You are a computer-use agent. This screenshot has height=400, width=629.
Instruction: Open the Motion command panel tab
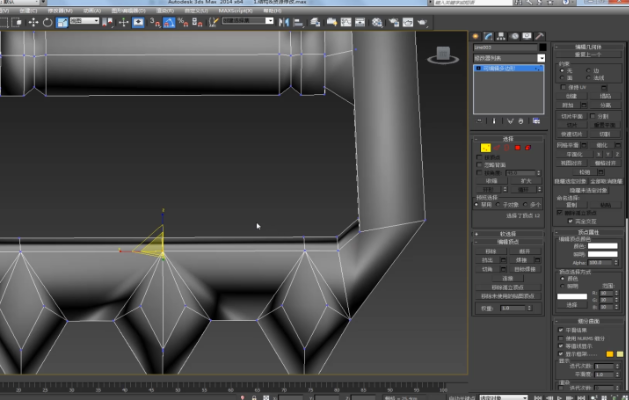click(514, 37)
